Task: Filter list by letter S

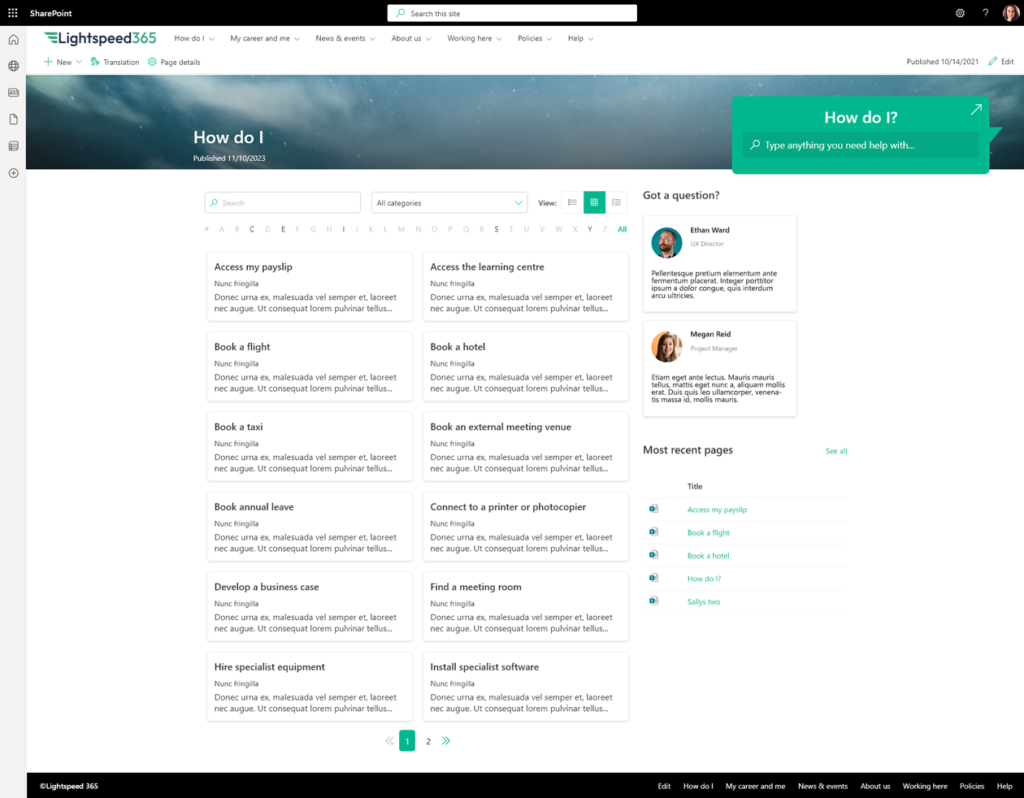Action: (496, 229)
